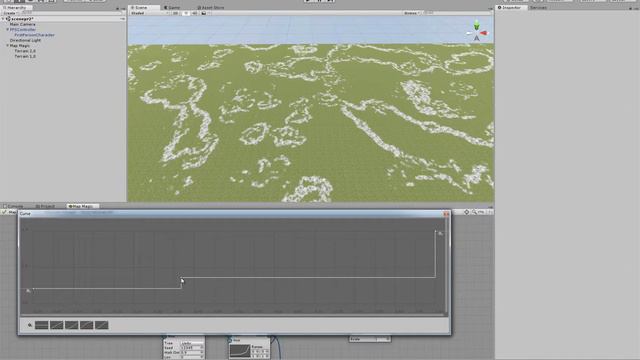
Task: Edit the Seed field in noise node
Action: (192, 348)
